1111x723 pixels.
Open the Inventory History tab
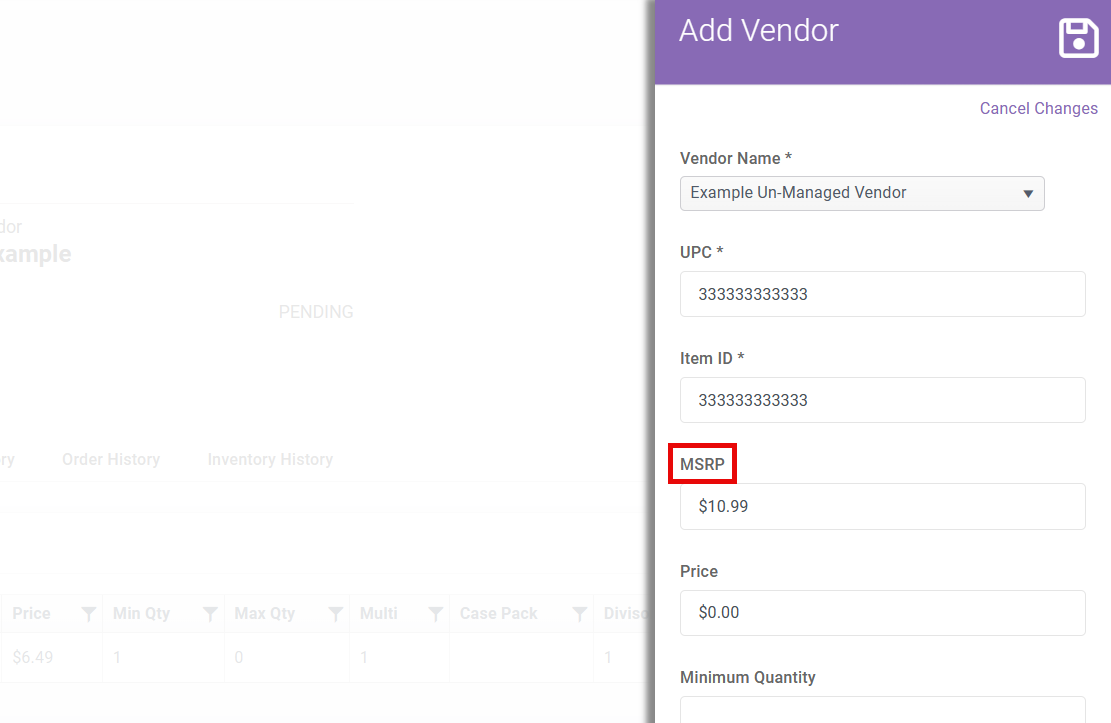pyautogui.click(x=270, y=459)
